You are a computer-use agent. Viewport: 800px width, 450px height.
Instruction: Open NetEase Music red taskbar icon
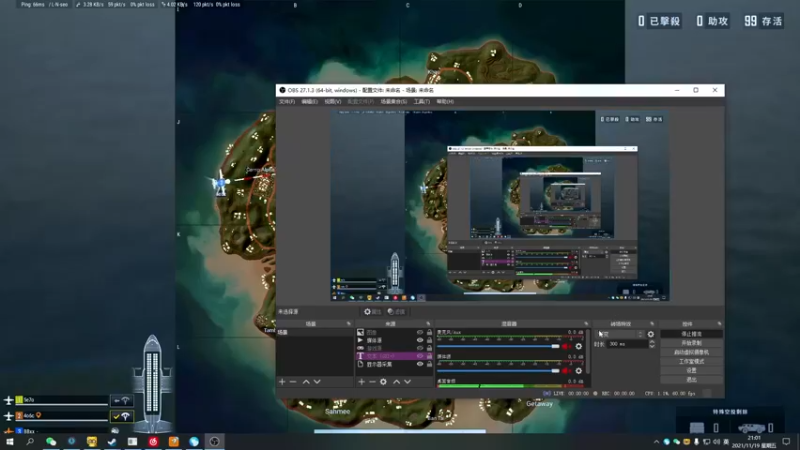[x=153, y=441]
